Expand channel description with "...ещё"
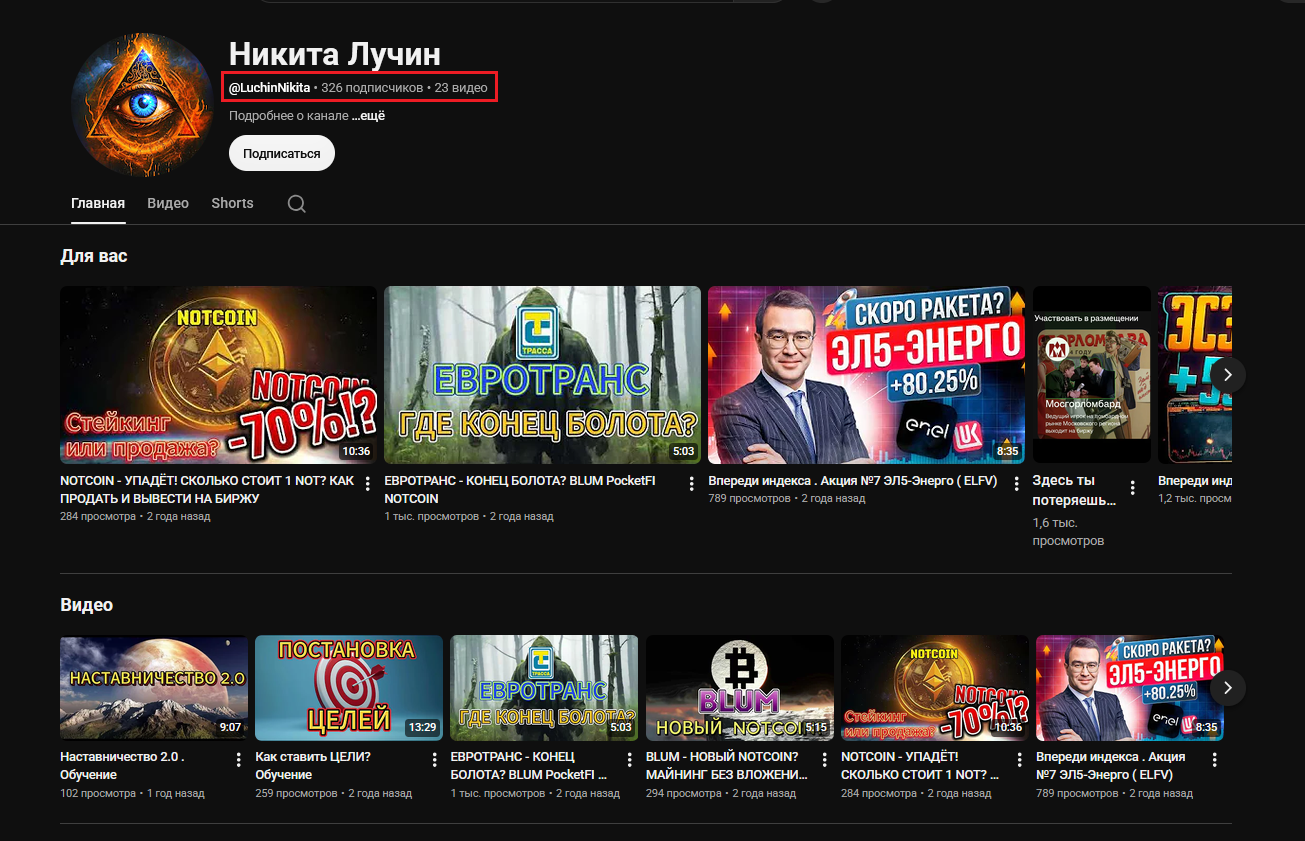This screenshot has height=841, width=1305. (x=368, y=116)
